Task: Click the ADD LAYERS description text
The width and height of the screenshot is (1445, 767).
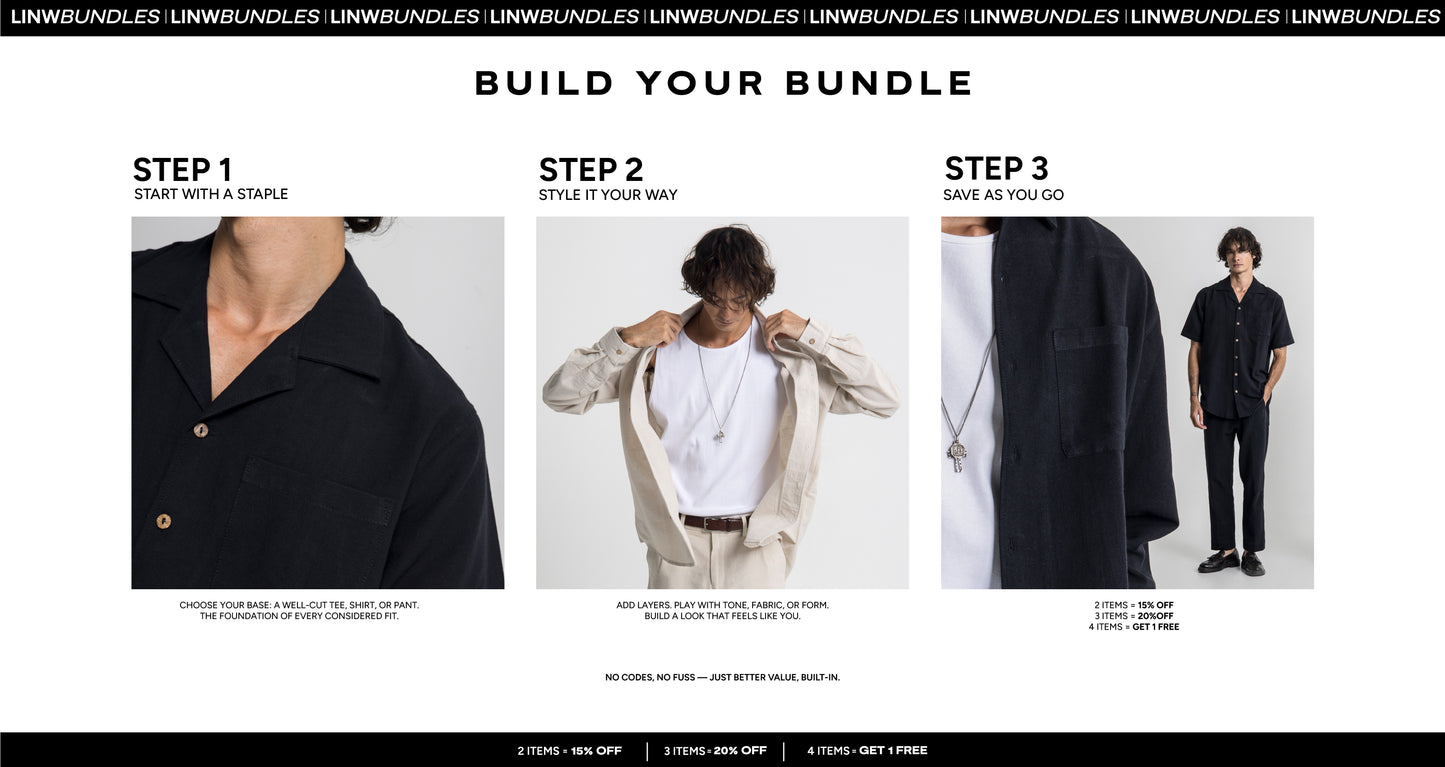Action: click(x=722, y=611)
